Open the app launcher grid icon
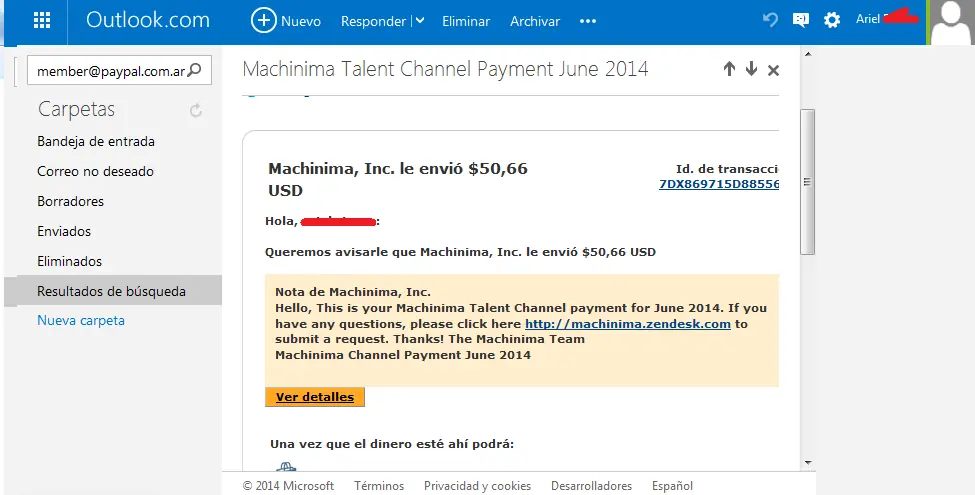Image resolution: width=975 pixels, height=495 pixels. [x=42, y=21]
